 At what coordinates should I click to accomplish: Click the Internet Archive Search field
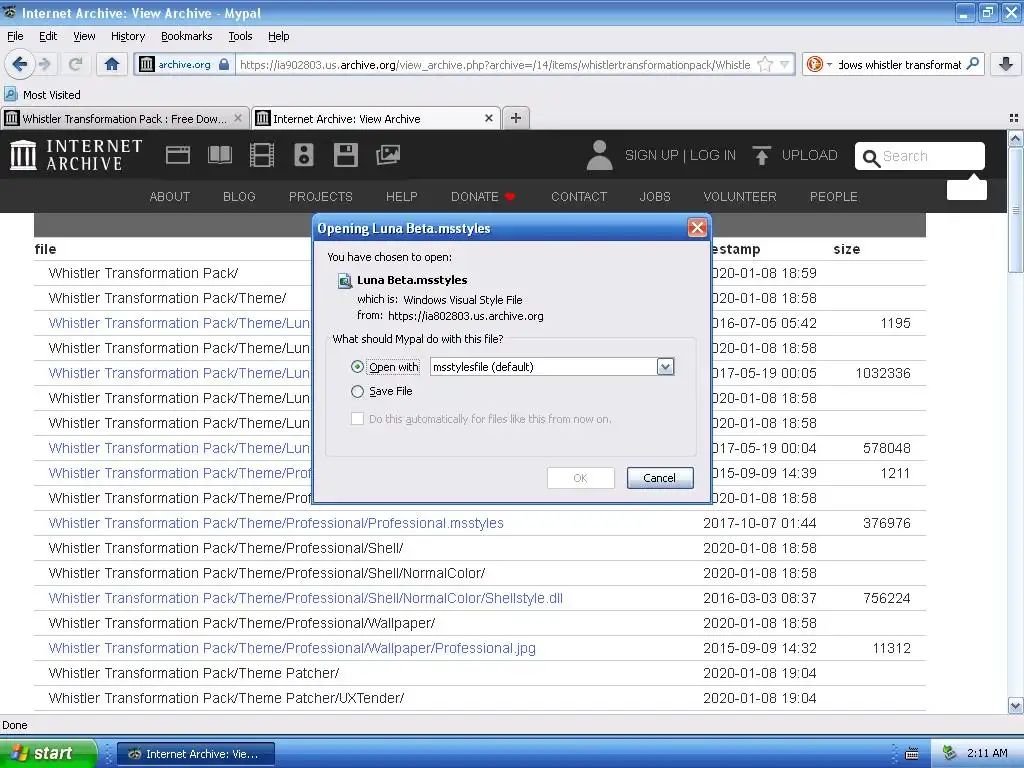tap(920, 156)
